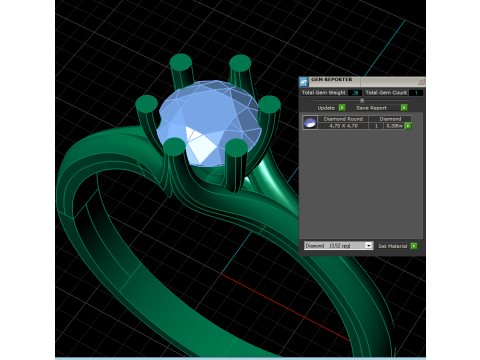Click the Update button label
The height and width of the screenshot is (360, 480).
[326, 108]
